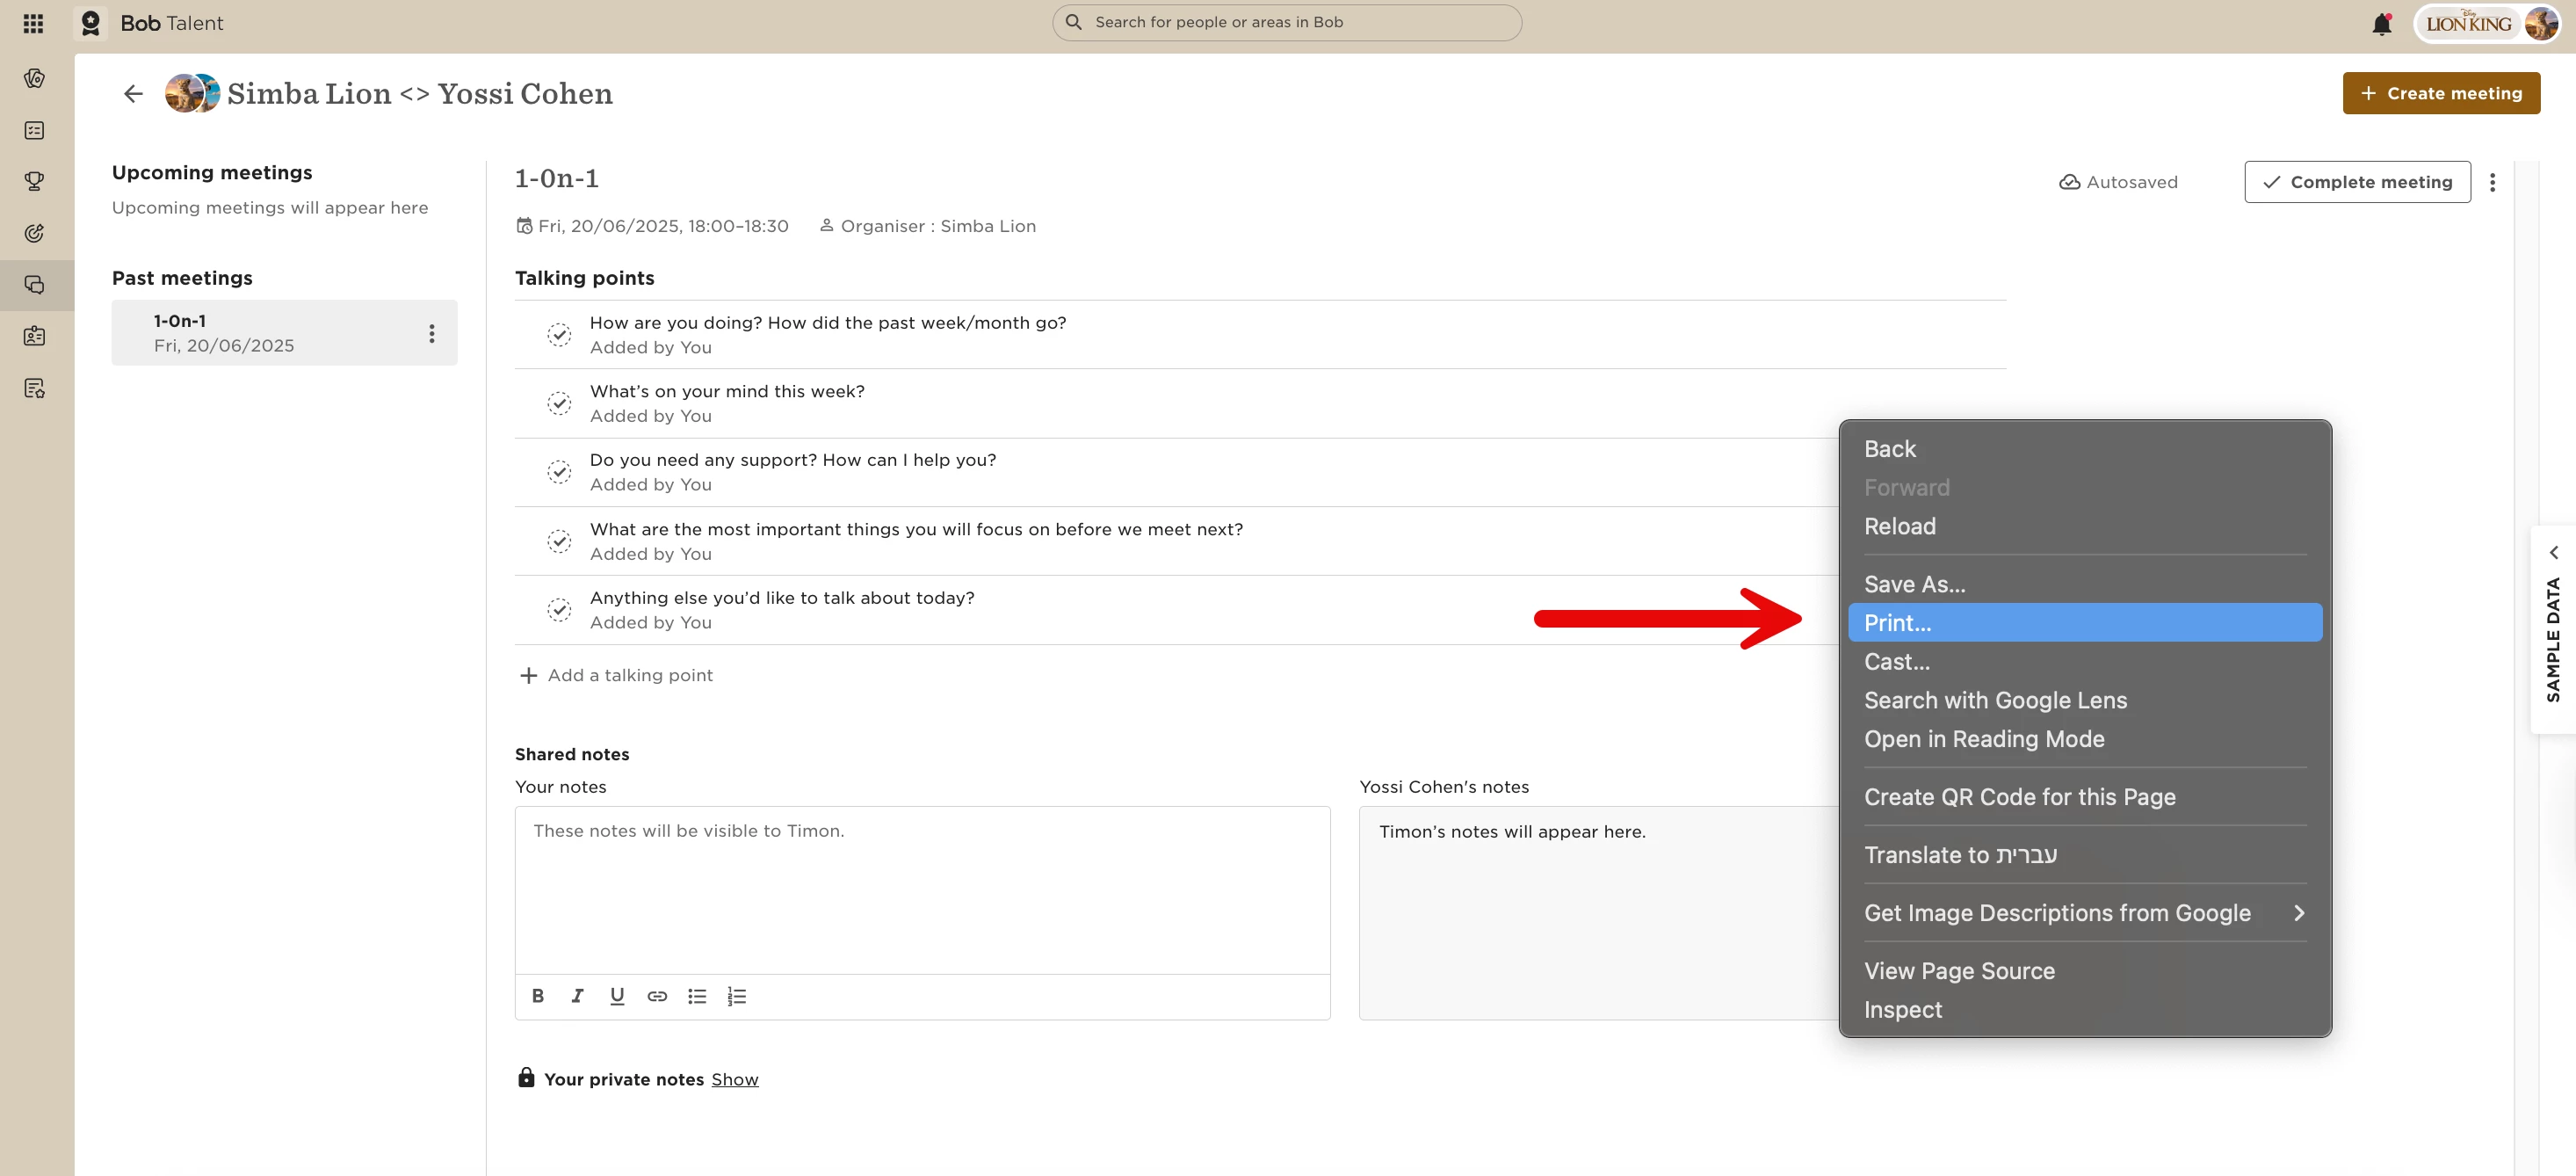This screenshot has width=2576, height=1176.
Task: Choose Create QR Code for this Page
Action: tap(2084, 797)
